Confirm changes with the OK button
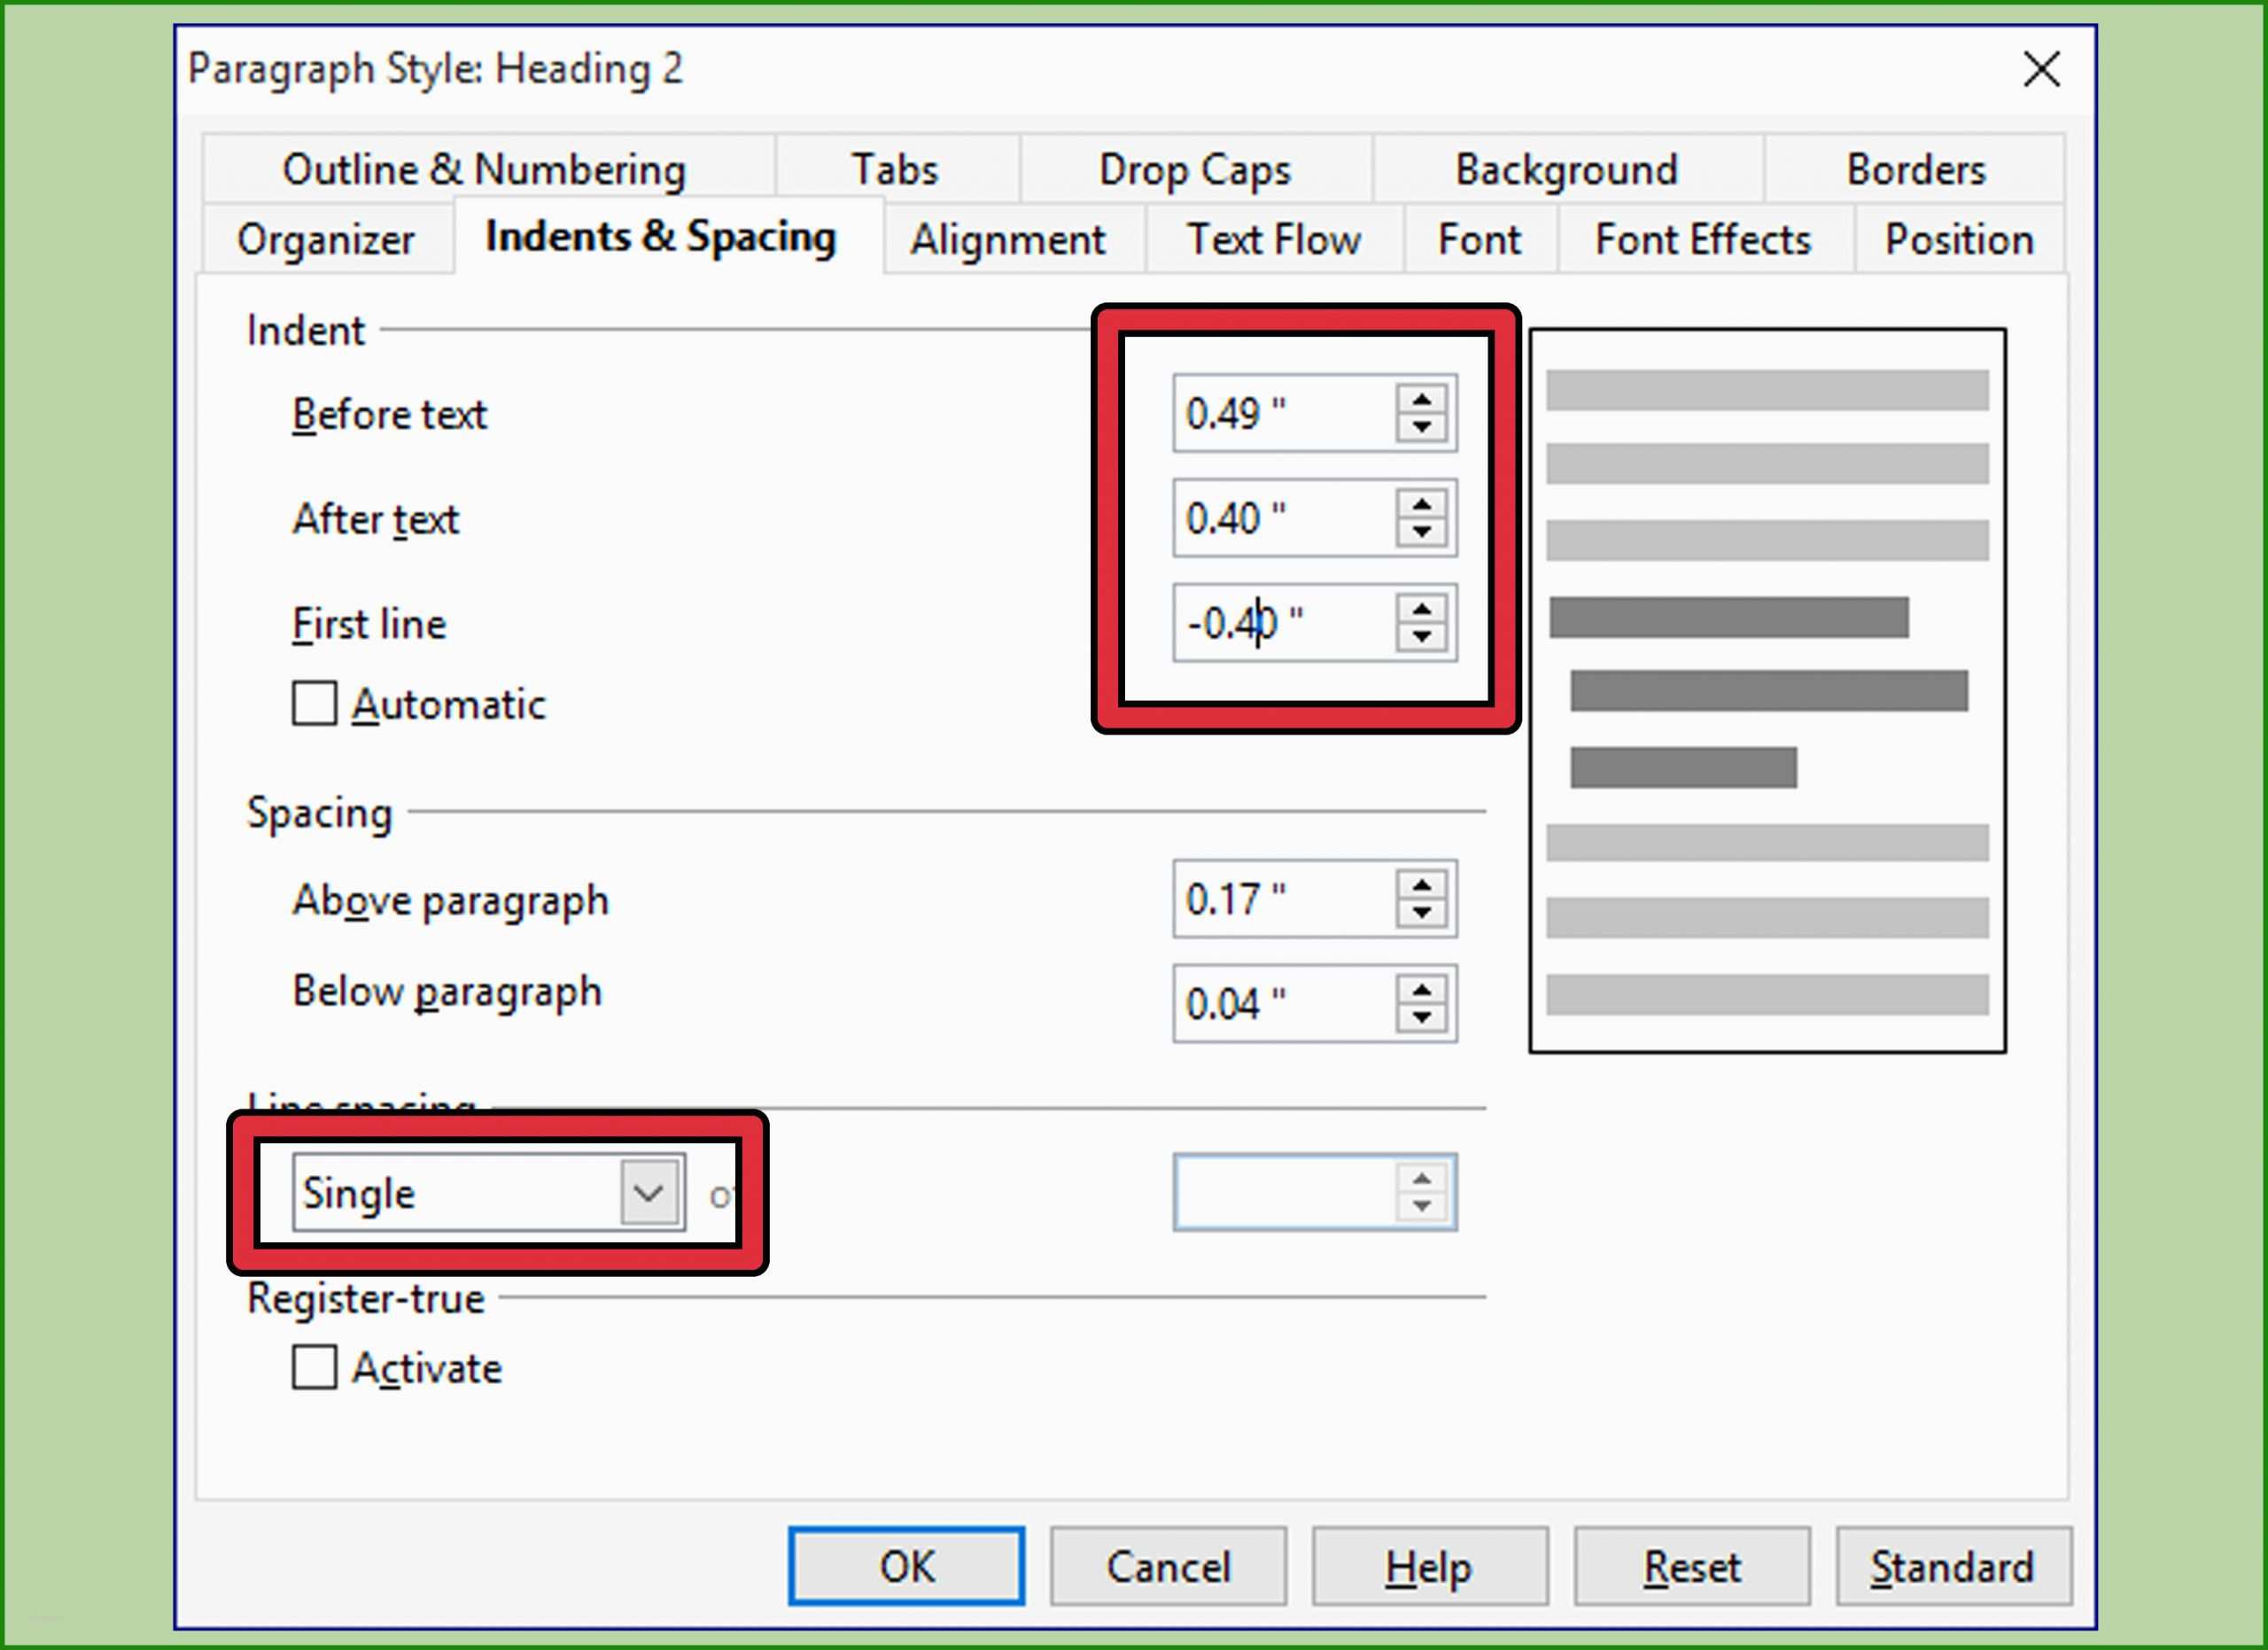This screenshot has height=1650, width=2268. (x=906, y=1566)
